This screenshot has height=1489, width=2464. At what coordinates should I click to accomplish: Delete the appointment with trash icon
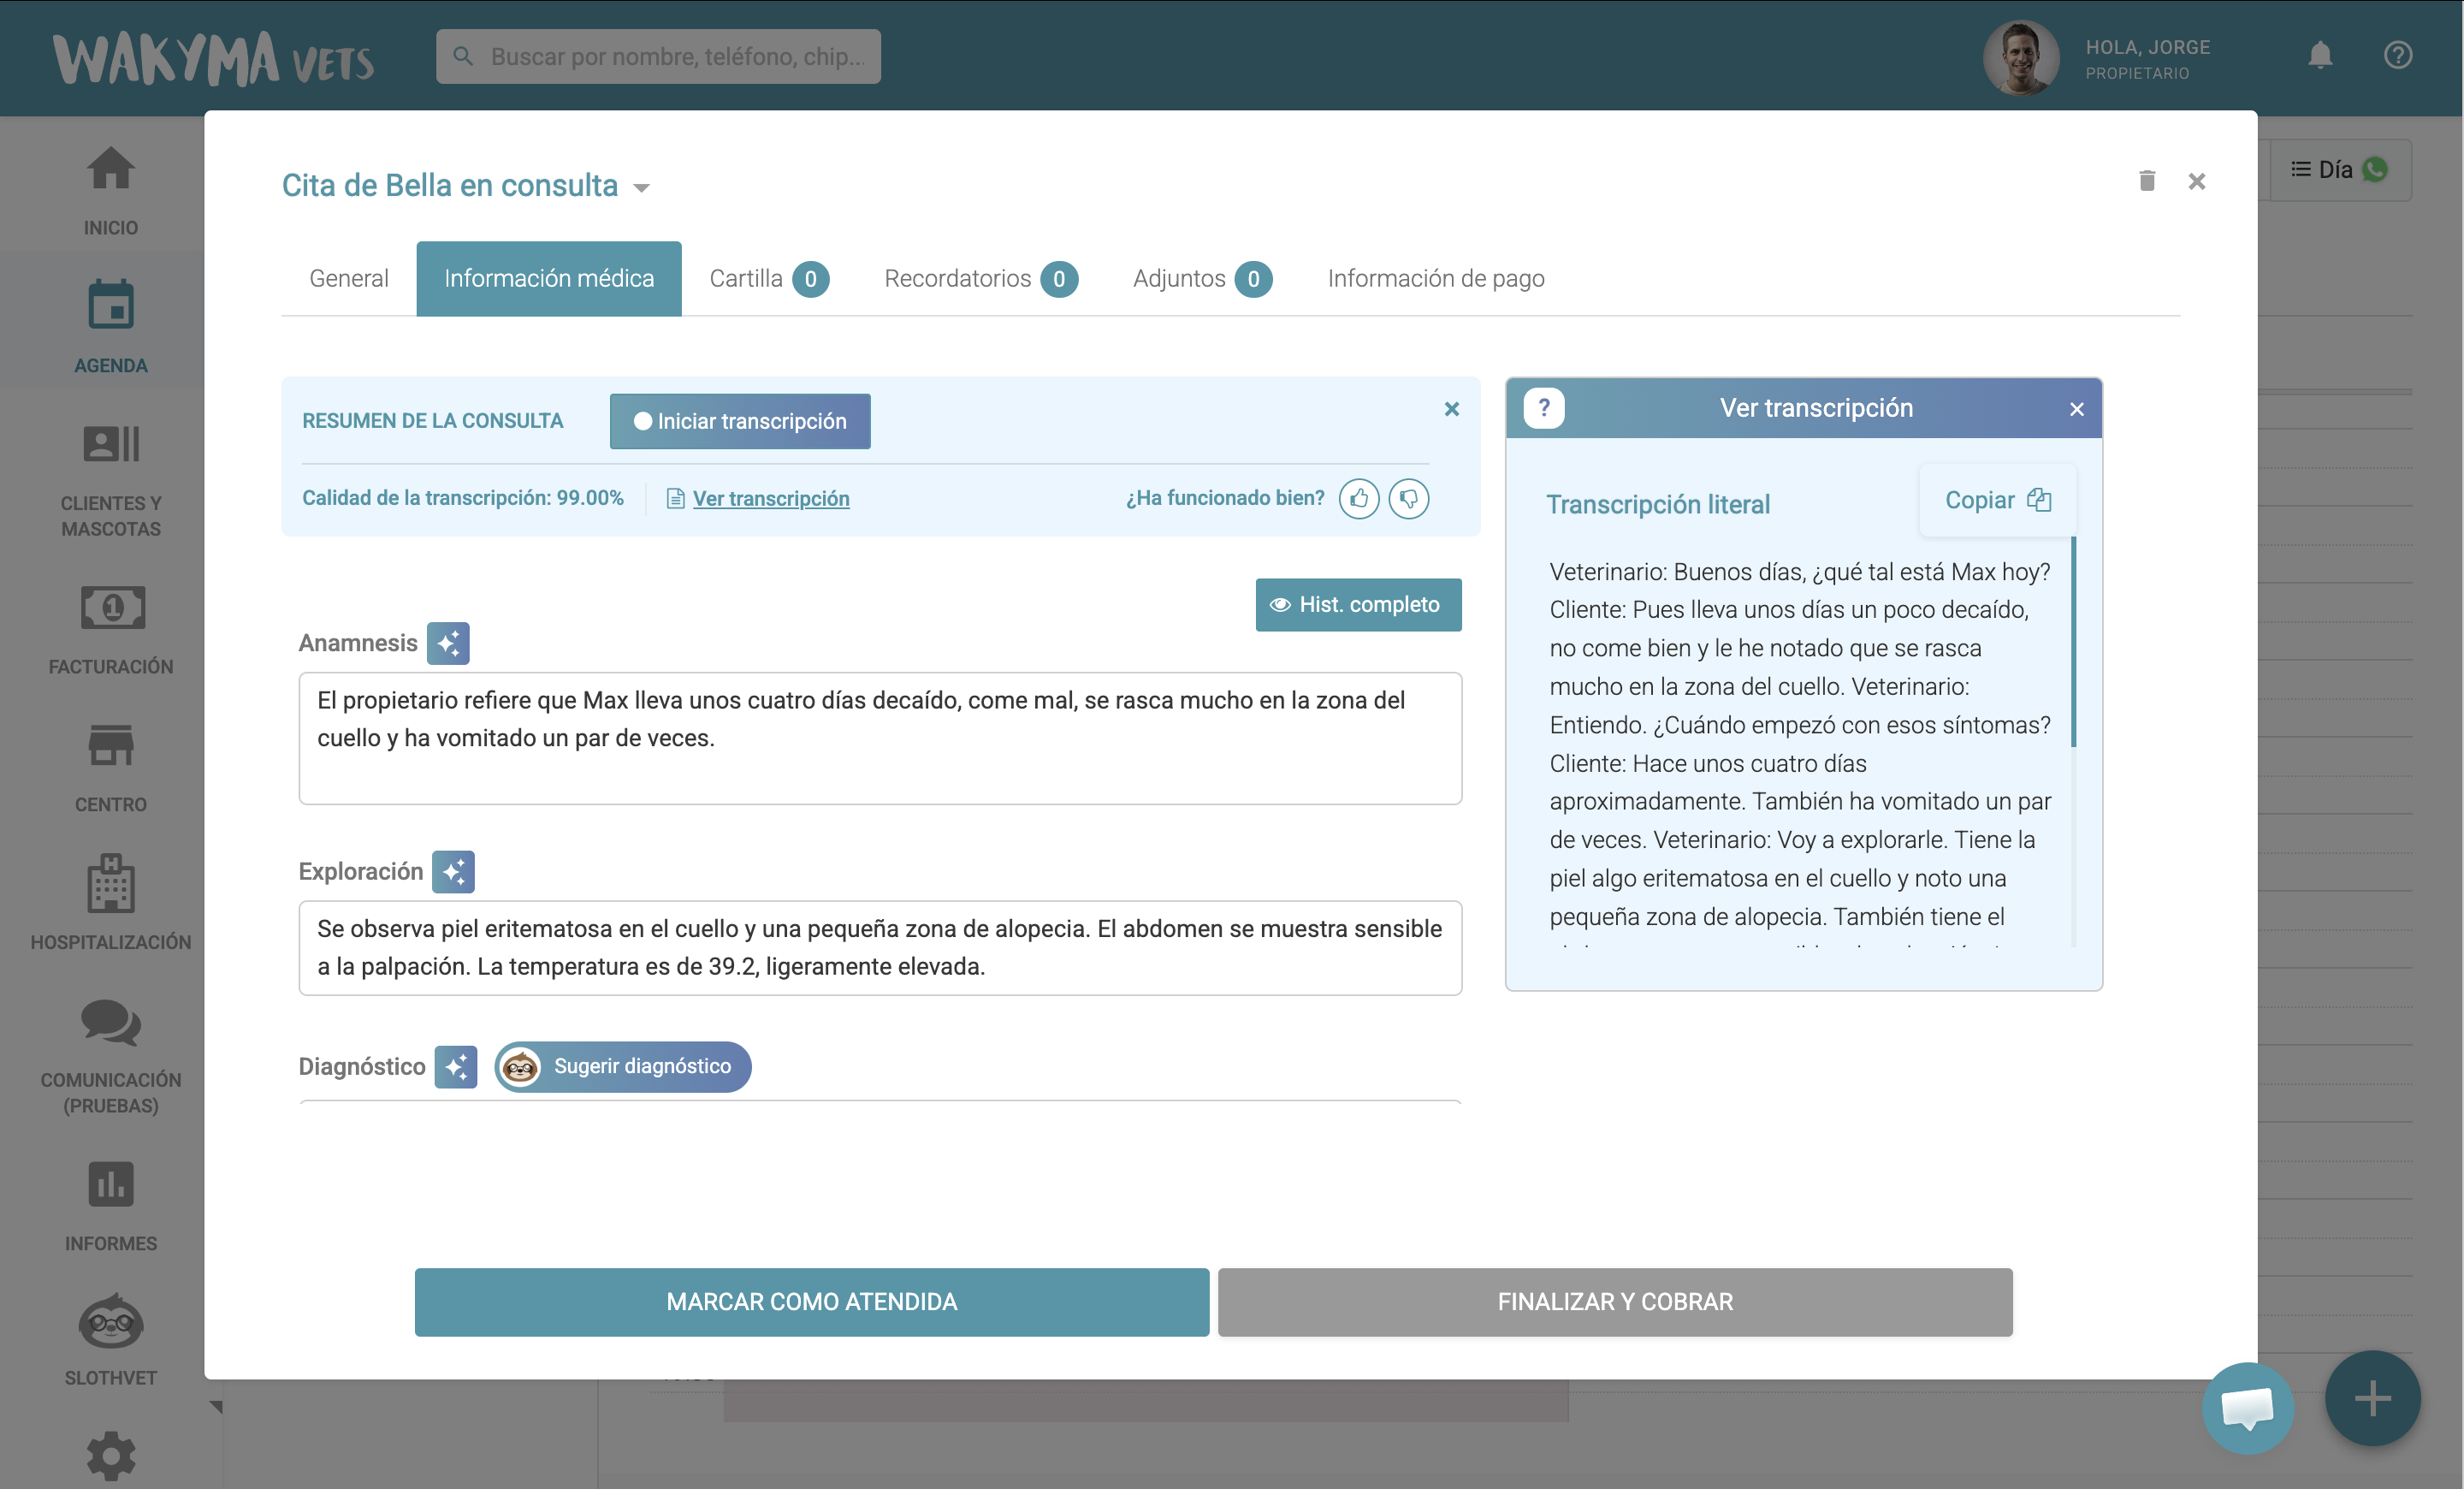tap(2146, 181)
